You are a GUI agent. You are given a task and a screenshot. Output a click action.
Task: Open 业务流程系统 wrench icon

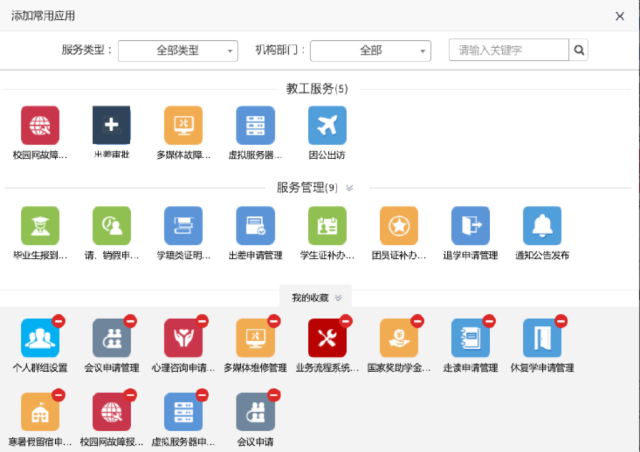[x=327, y=339]
